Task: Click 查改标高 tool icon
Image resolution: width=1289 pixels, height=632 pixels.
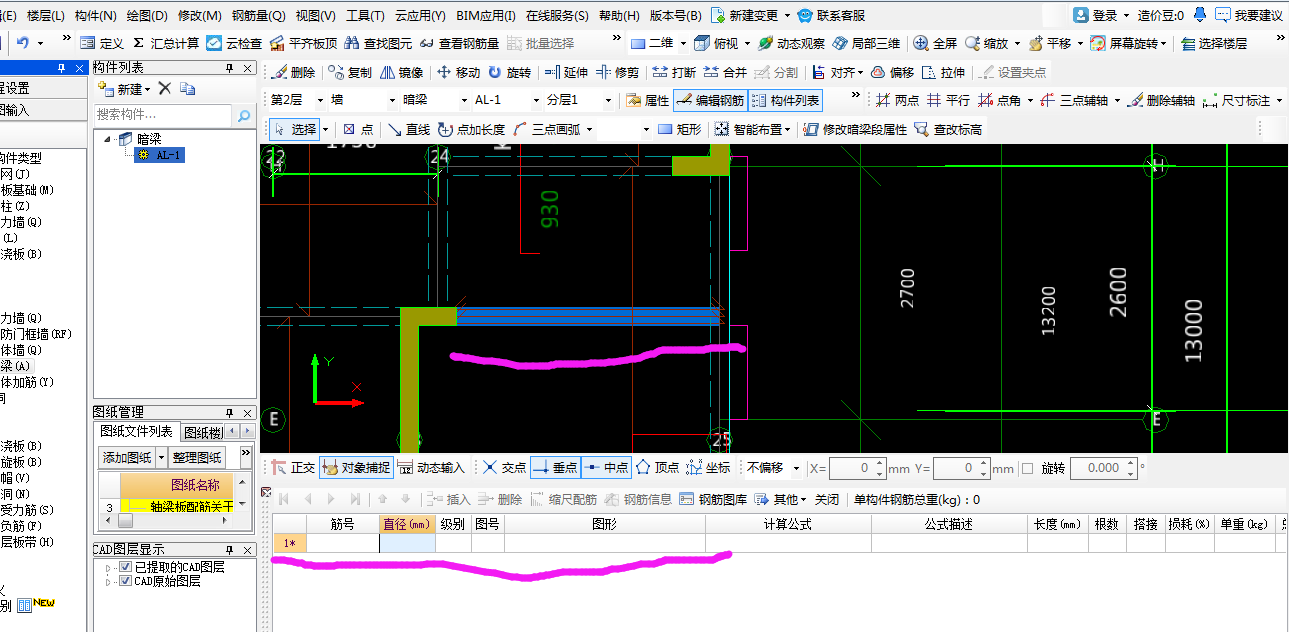Action: pos(922,129)
